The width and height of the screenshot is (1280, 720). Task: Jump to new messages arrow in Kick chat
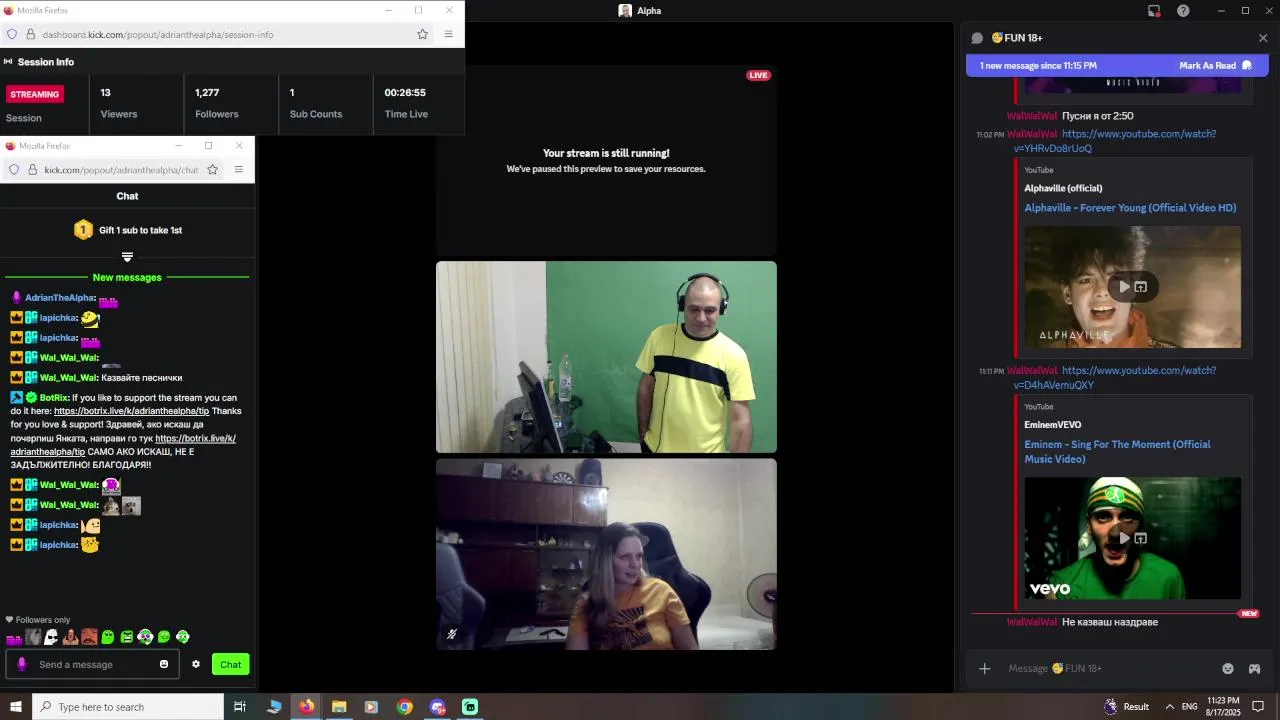coord(127,257)
